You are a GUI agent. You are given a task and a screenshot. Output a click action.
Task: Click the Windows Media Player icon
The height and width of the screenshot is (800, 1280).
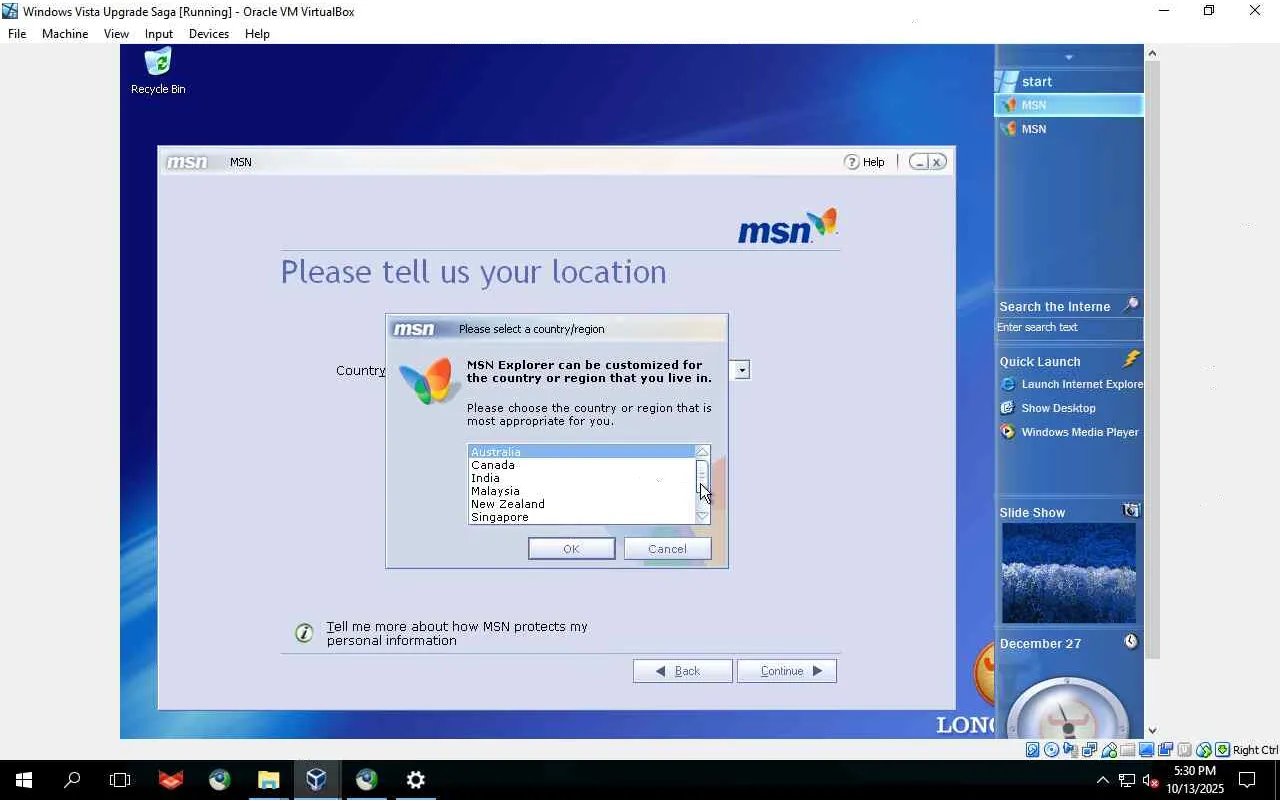pyautogui.click(x=1008, y=432)
